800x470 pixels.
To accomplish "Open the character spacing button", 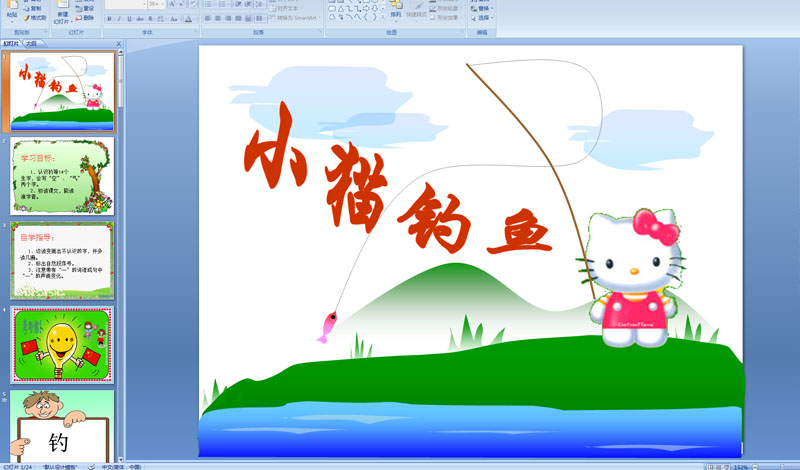I will point(161,19).
